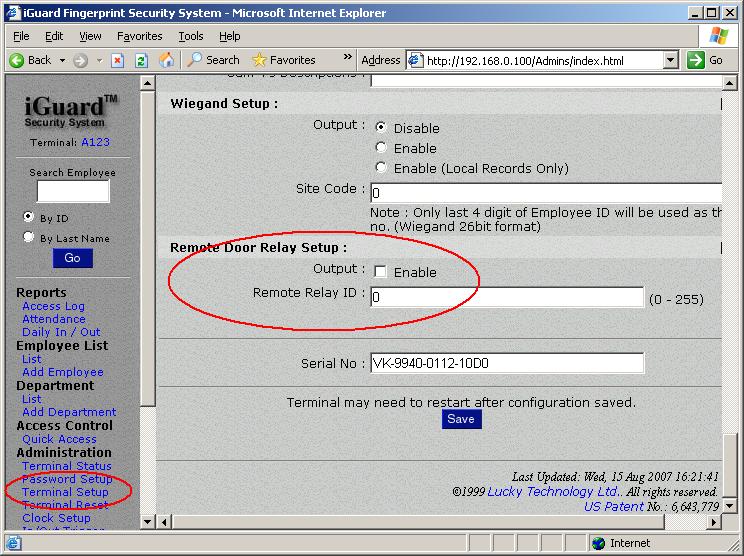Select Enable (Local Records Only) radio

[x=381, y=167]
